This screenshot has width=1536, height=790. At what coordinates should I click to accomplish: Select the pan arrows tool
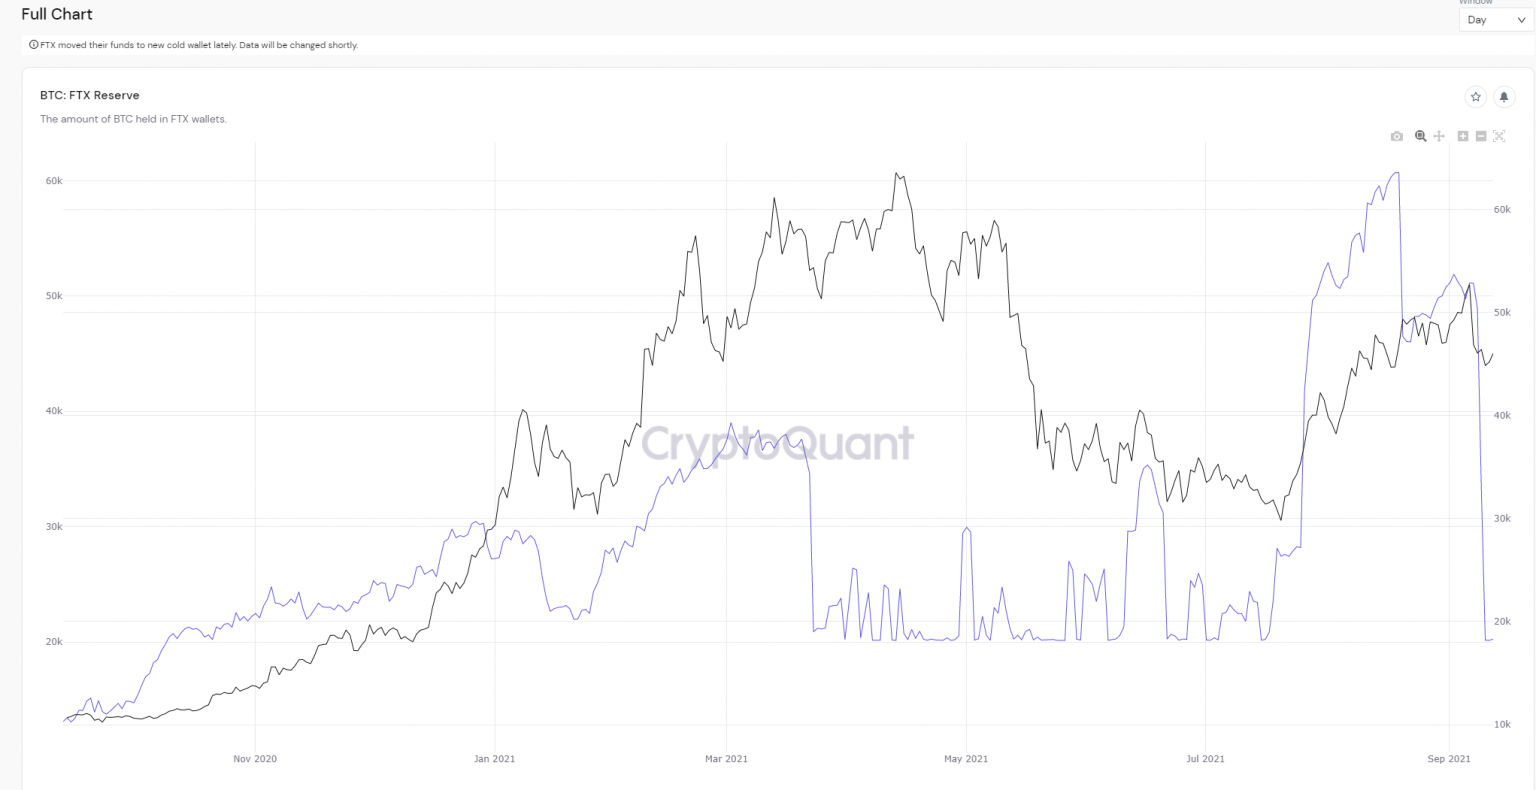pos(1439,136)
